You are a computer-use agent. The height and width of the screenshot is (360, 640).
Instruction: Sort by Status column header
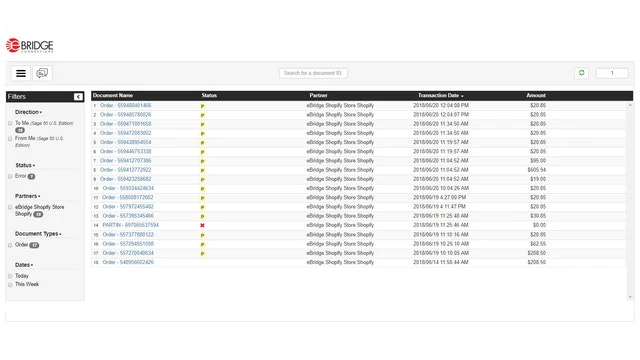point(209,96)
